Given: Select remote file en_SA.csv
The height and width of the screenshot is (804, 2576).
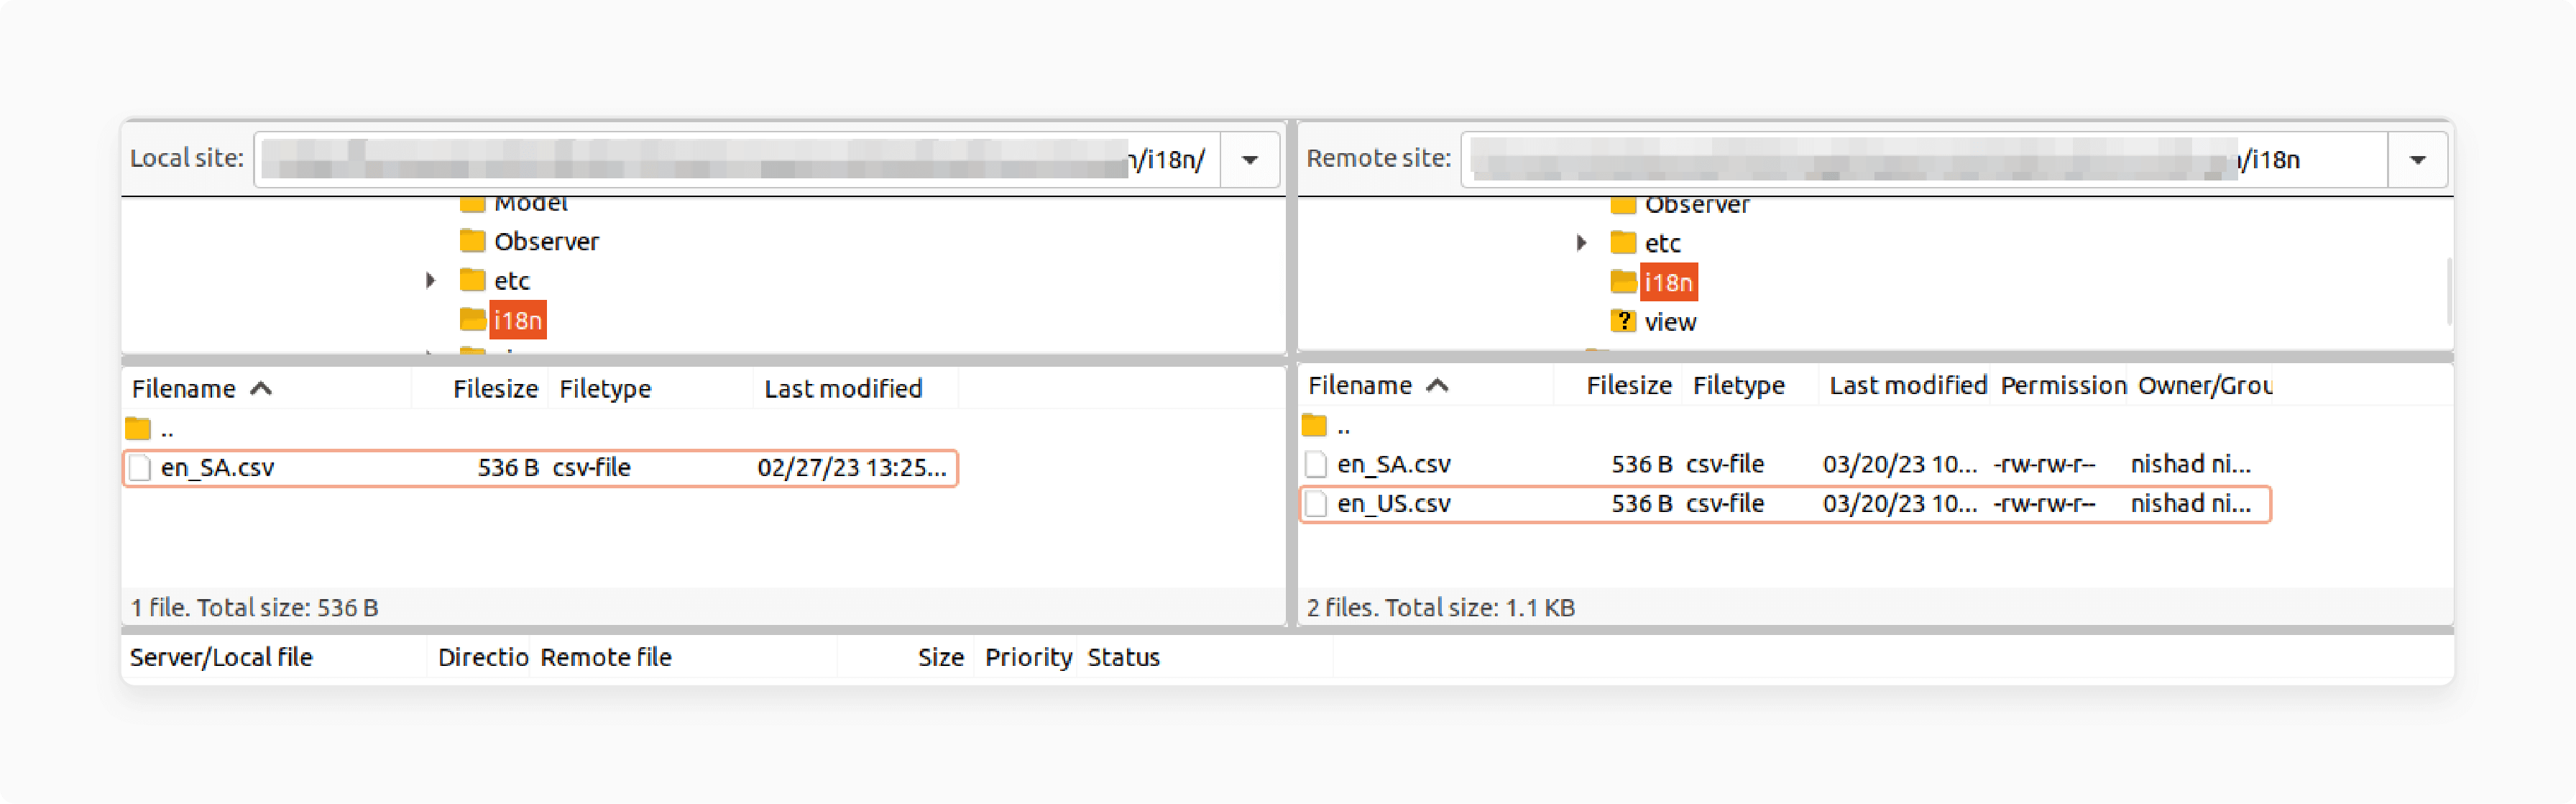Looking at the screenshot, I should click(x=1785, y=465).
